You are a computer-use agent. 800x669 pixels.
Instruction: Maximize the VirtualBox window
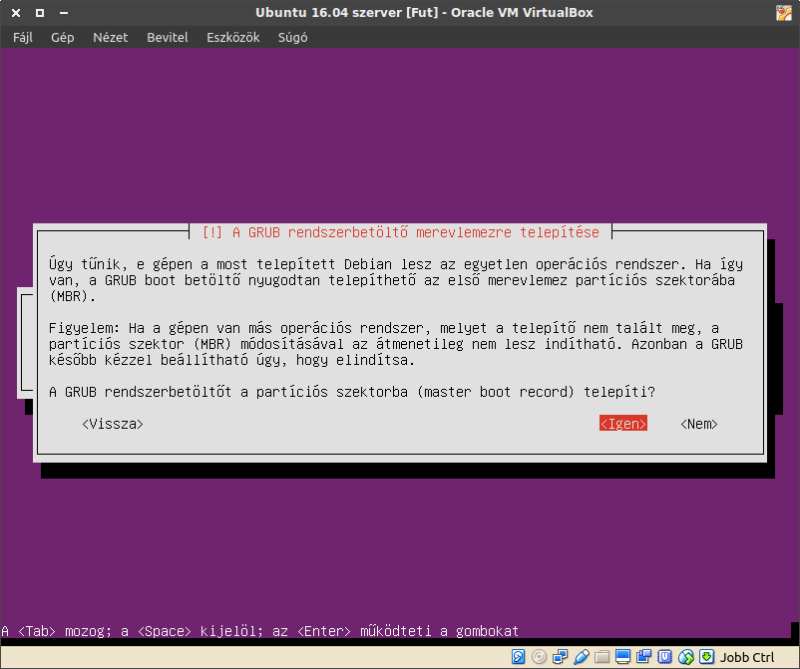coord(40,13)
